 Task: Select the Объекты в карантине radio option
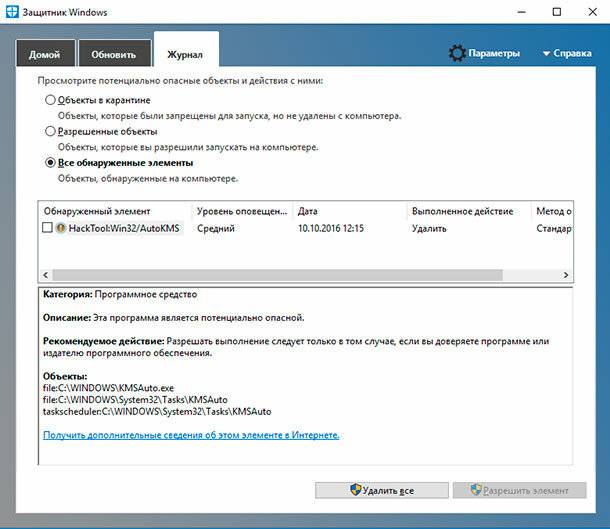click(x=50, y=100)
